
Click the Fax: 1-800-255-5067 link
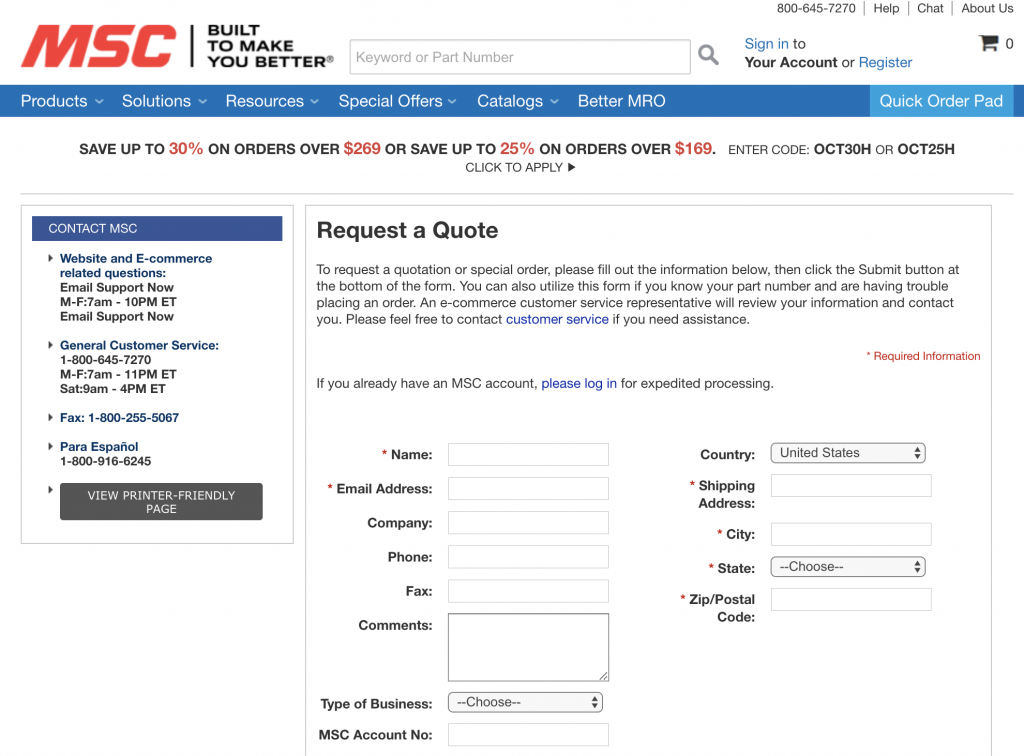tap(120, 418)
